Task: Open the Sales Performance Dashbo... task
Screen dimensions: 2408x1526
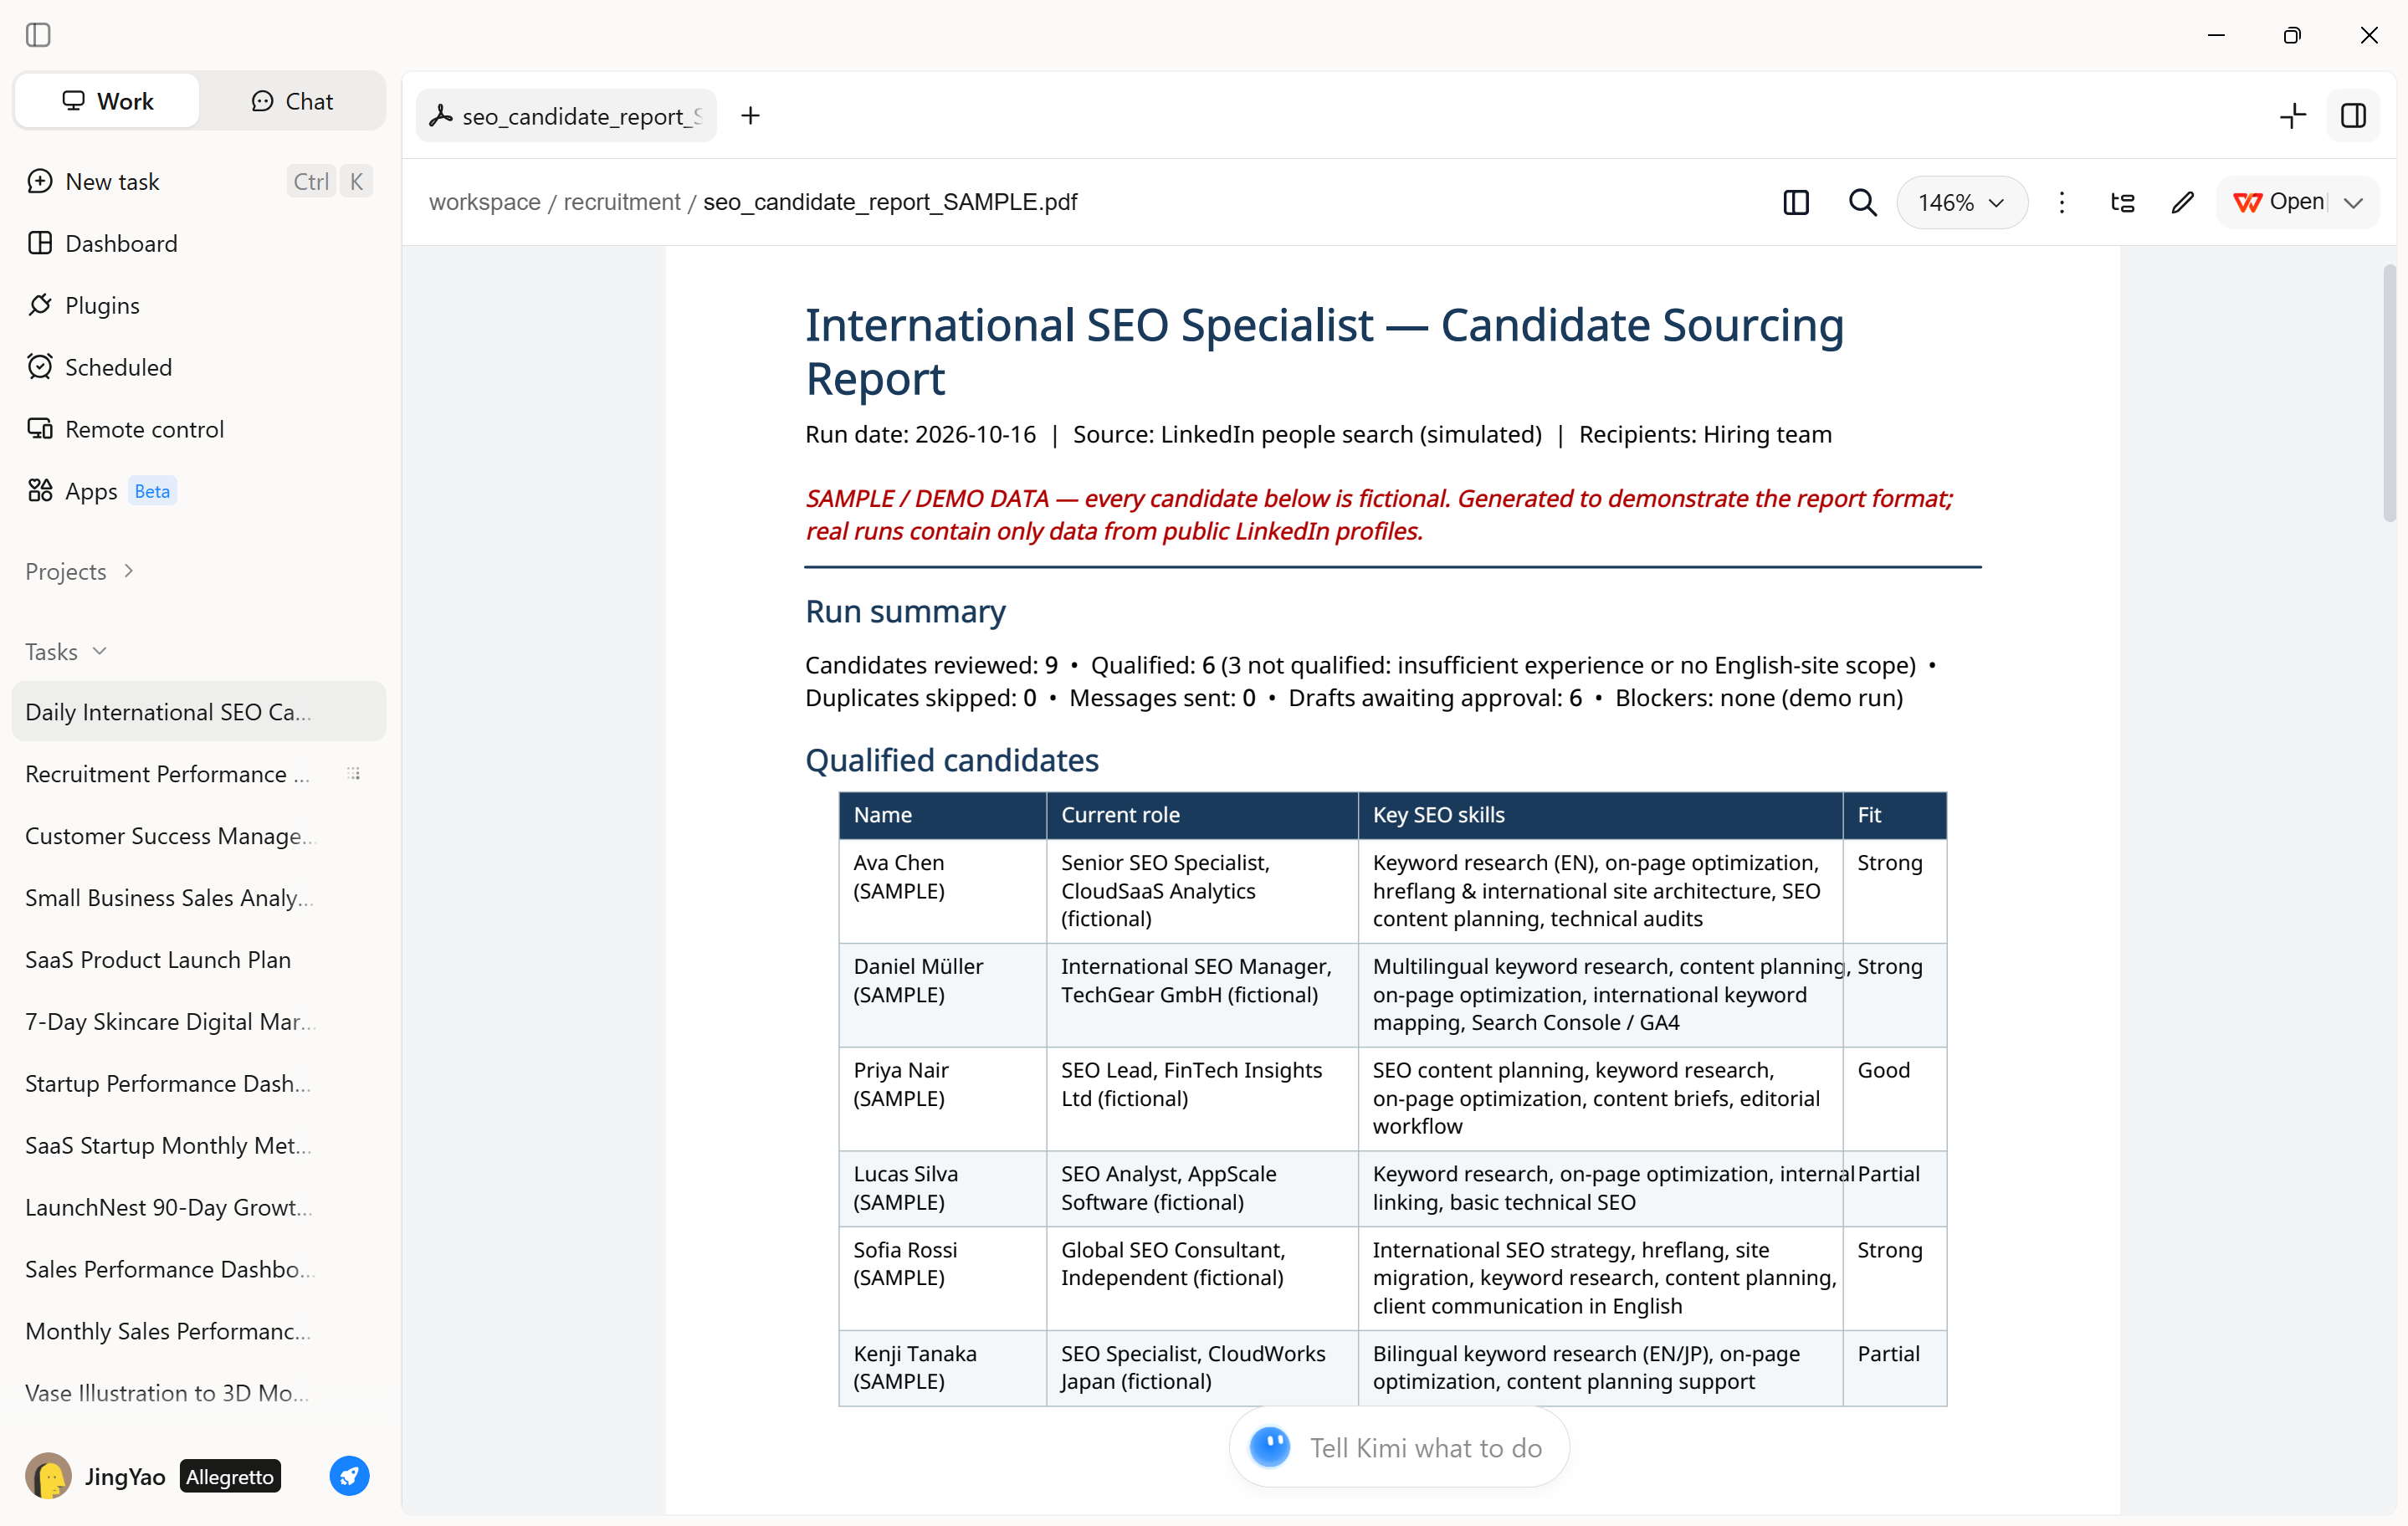Action: (x=199, y=1269)
